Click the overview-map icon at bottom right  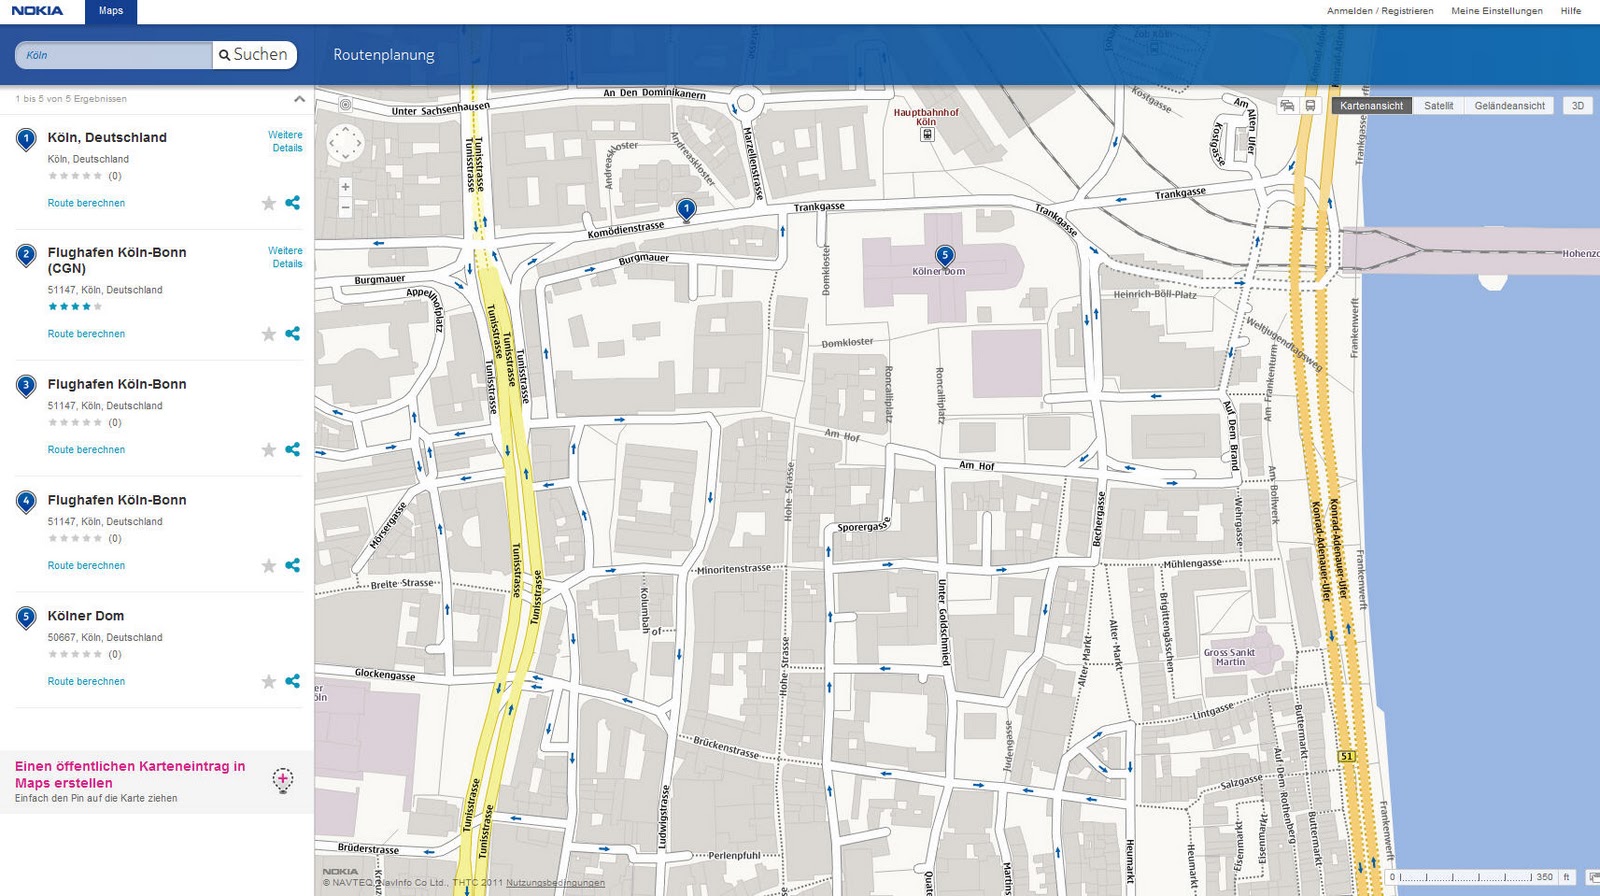point(1591,877)
